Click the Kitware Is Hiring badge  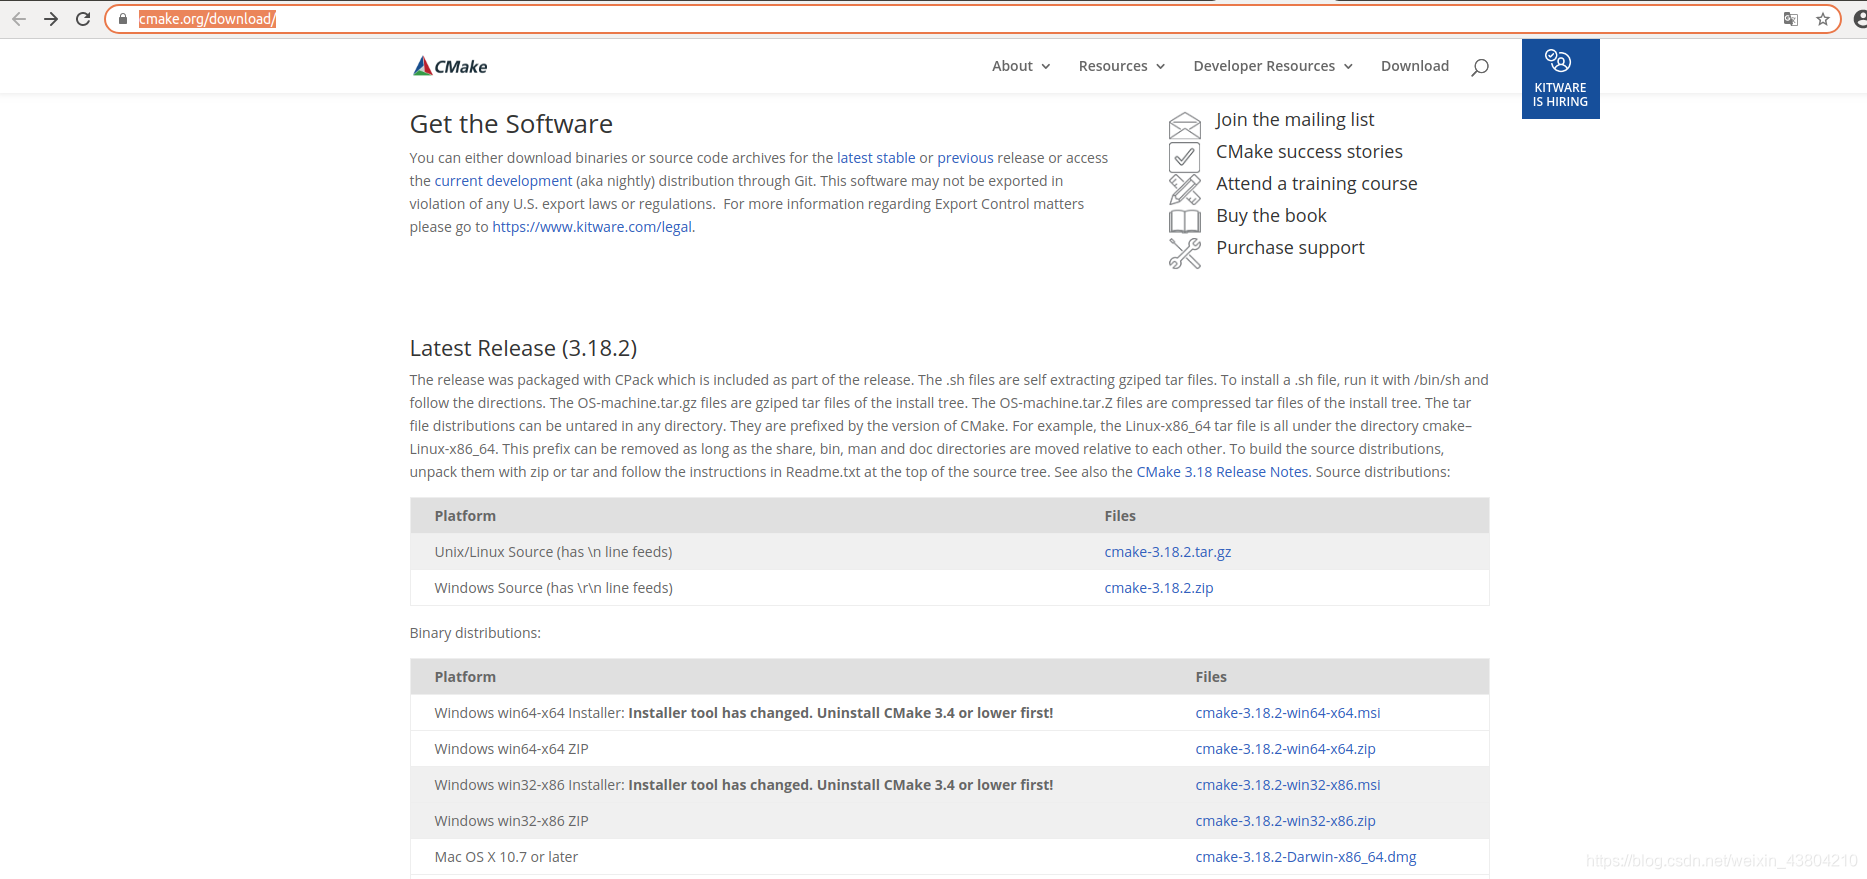coord(1560,79)
